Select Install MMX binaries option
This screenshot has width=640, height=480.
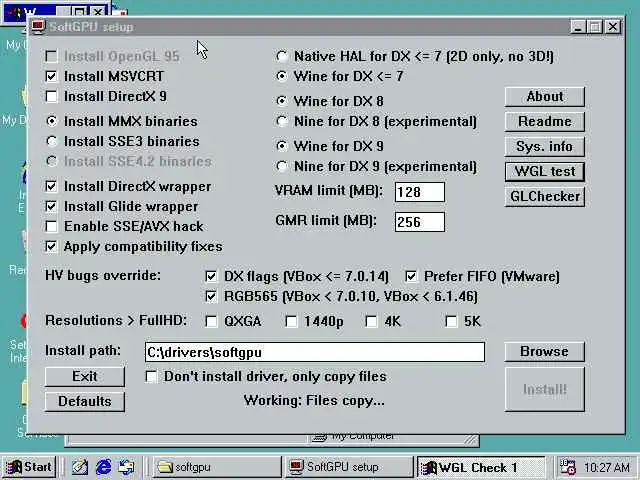click(51, 121)
